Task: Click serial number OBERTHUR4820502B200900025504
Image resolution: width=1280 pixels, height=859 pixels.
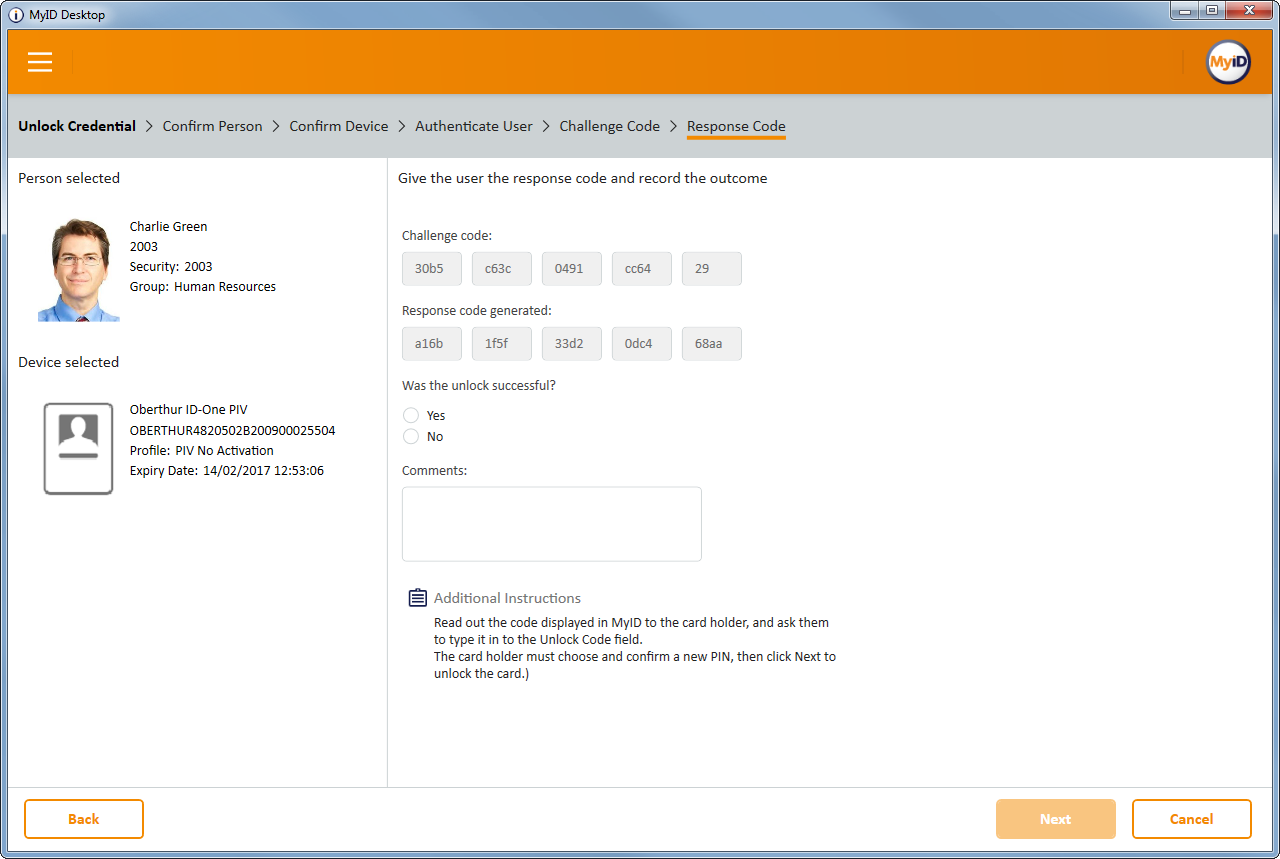Action: coord(233,431)
